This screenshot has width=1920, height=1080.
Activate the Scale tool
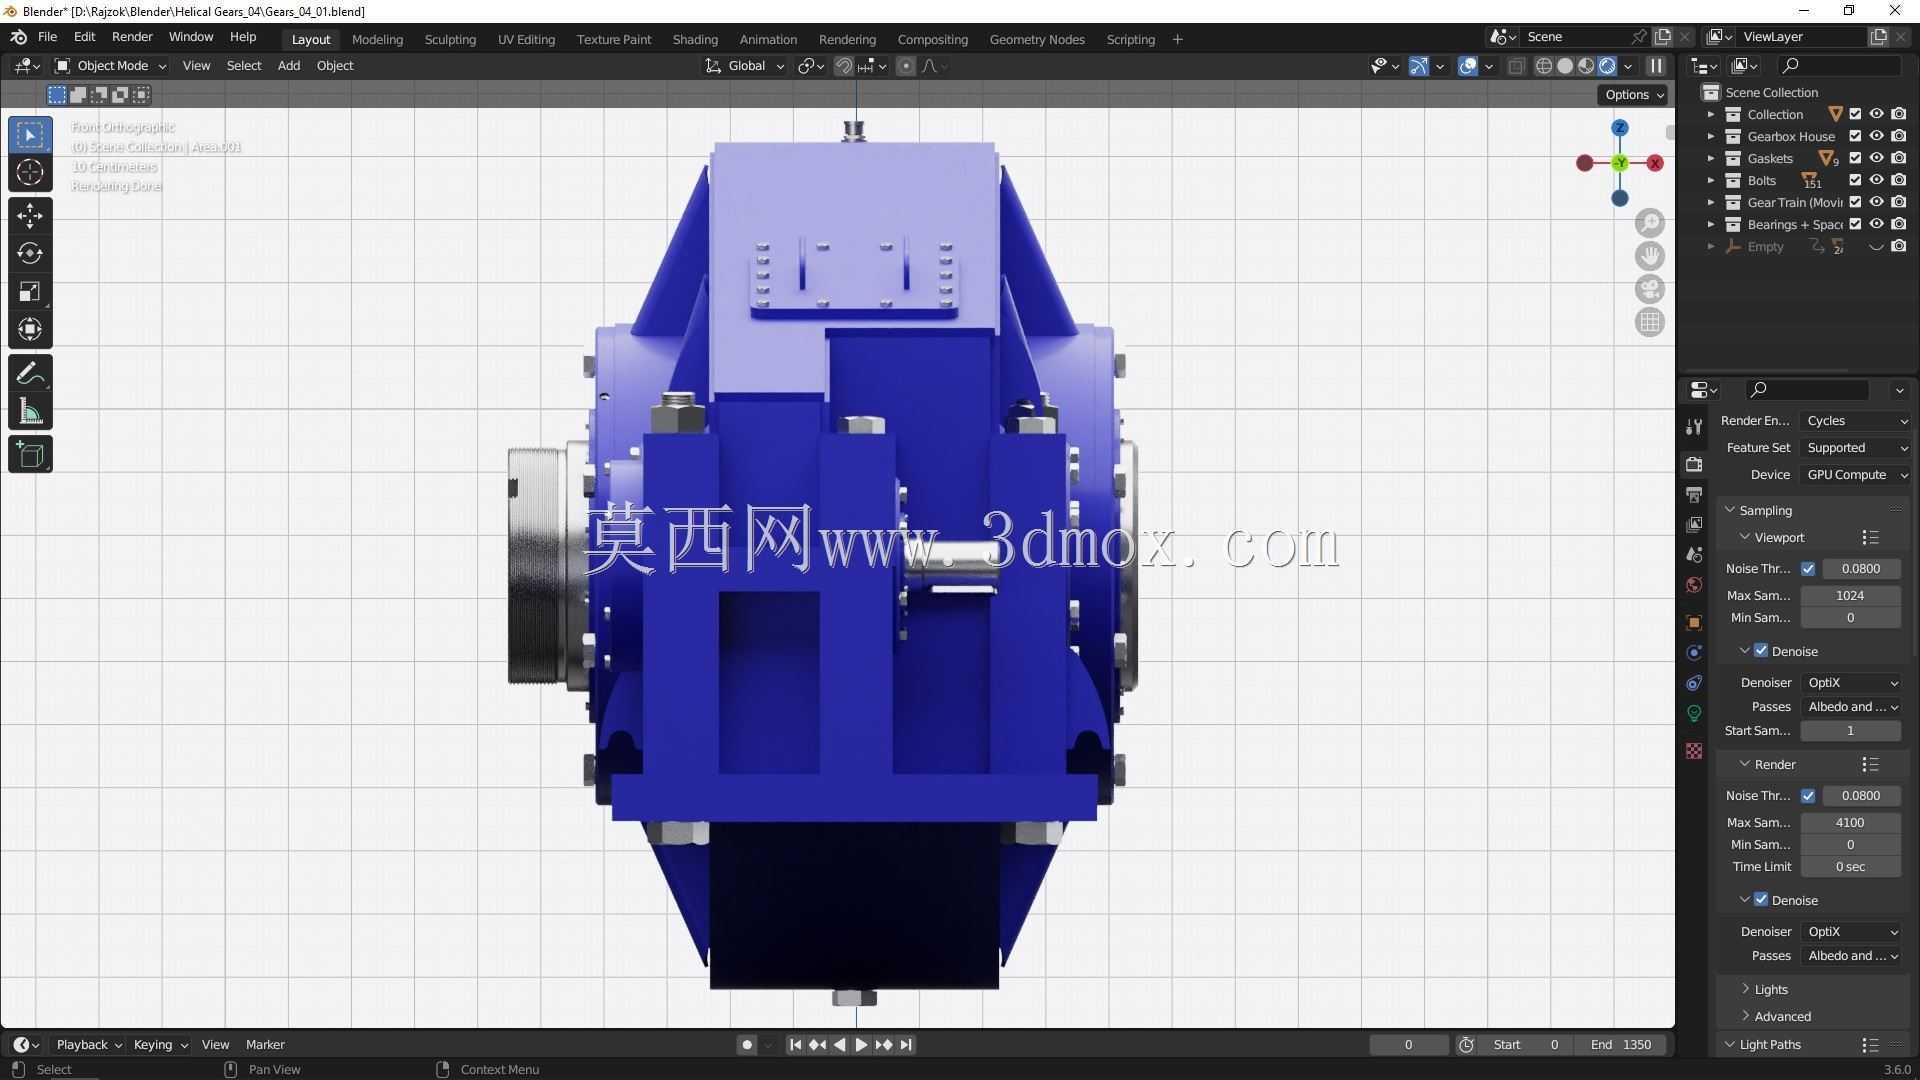(30, 291)
